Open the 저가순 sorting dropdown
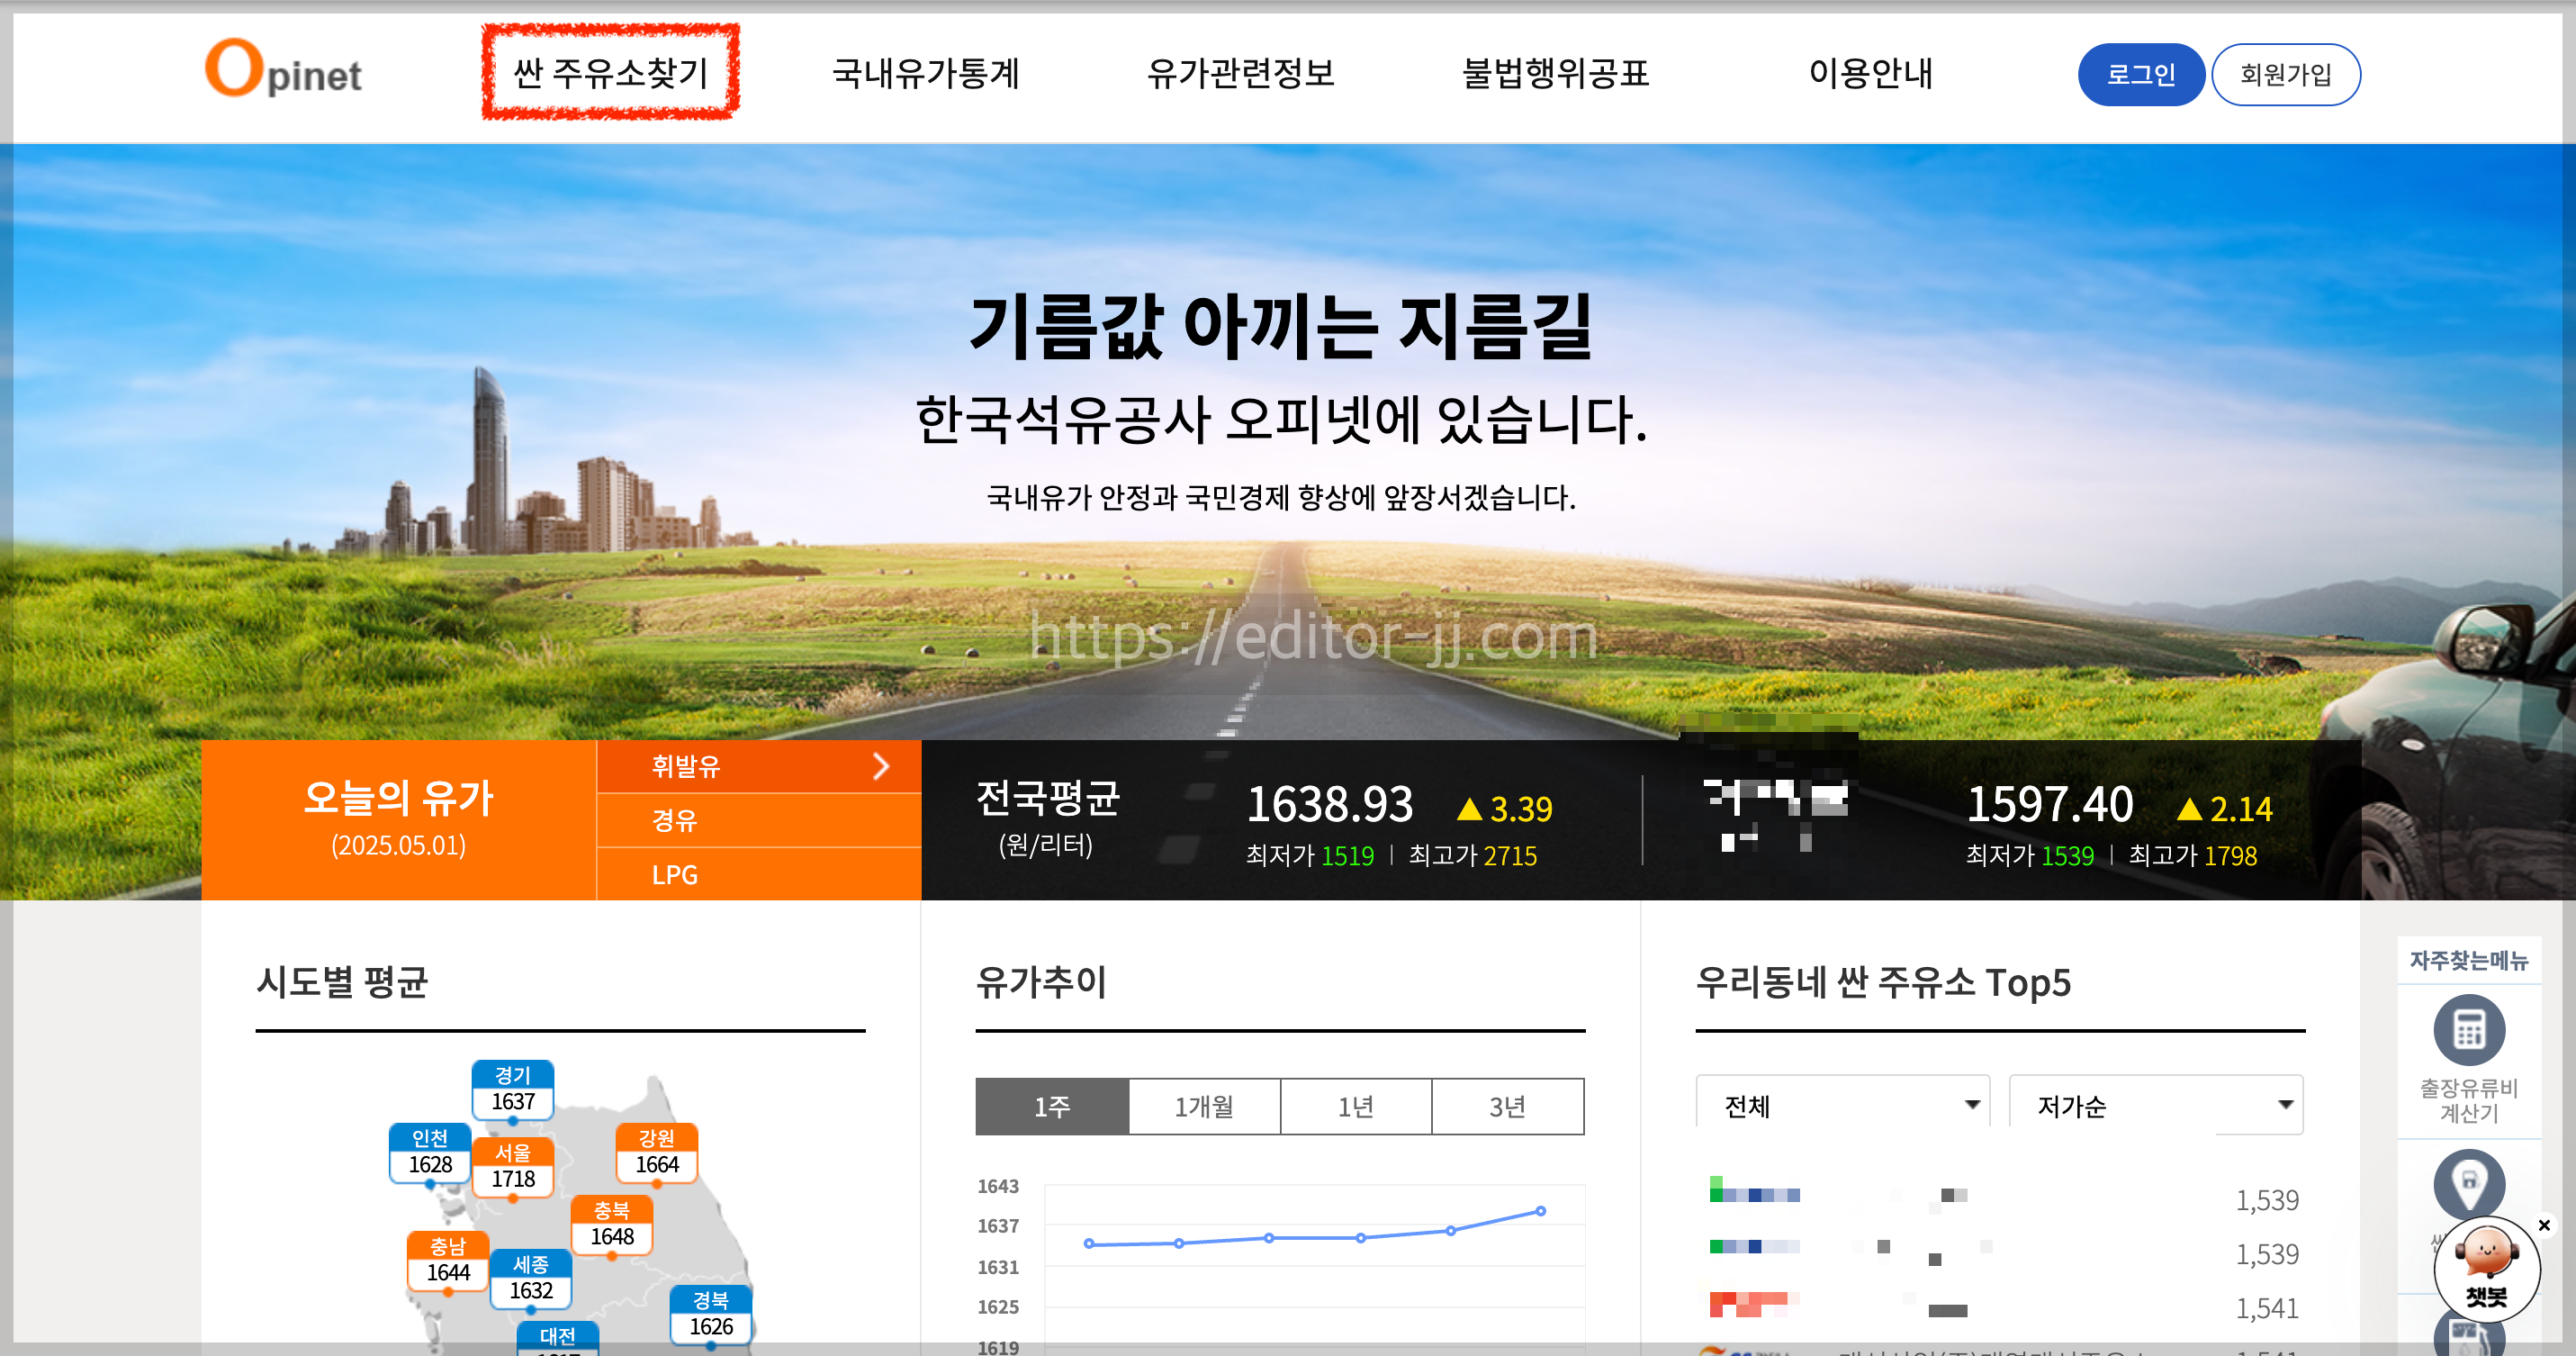 pos(2155,1106)
